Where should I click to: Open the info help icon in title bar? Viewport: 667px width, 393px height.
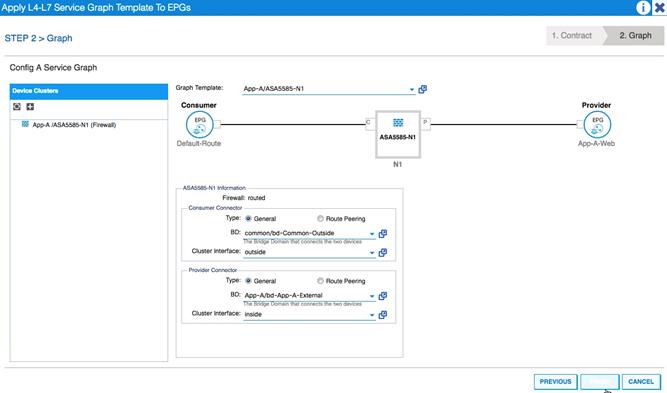643,7
